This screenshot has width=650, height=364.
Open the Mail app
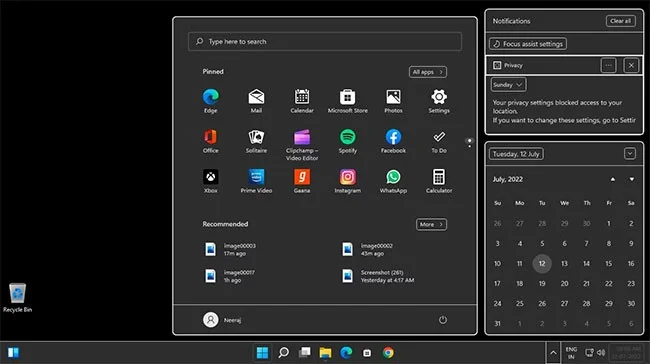256,101
